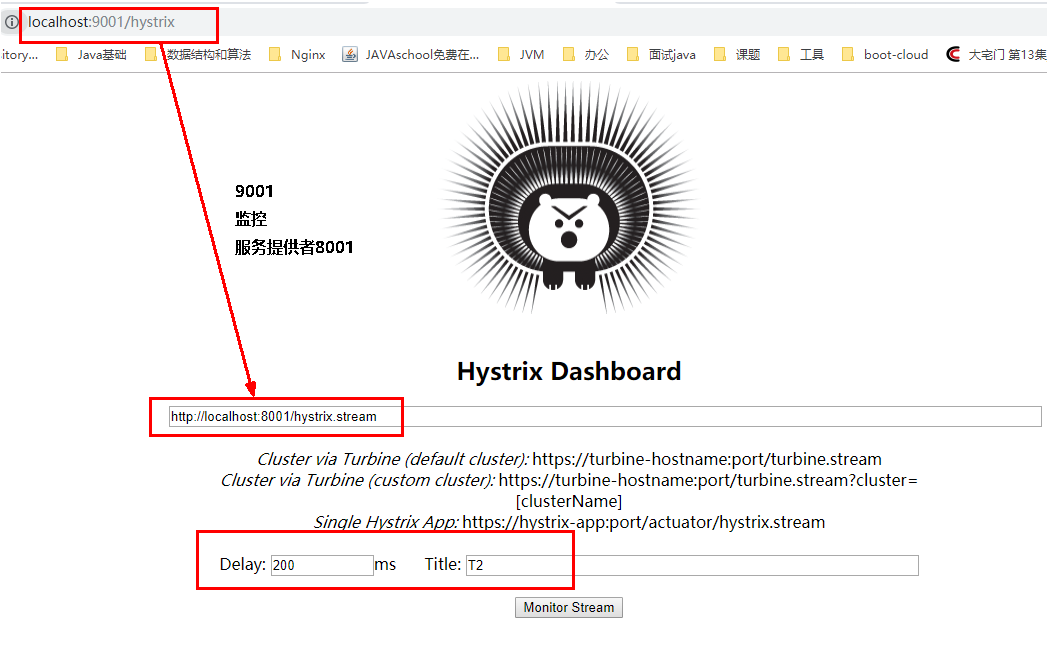Click the 'Title:' label
The image size is (1050, 648).
tap(443, 564)
